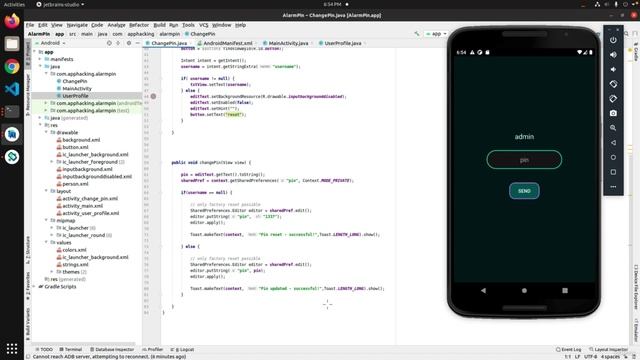Open emulator extended controls three-dots icon
Viewport: 640px width, 360px height.
613,187
